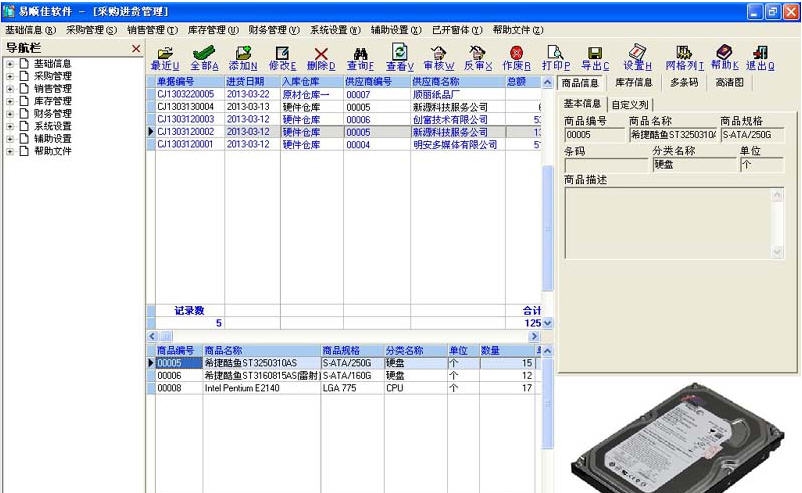The image size is (802, 493).
Task: Expand the 辅助设置 tree node
Action: click(x=10, y=139)
